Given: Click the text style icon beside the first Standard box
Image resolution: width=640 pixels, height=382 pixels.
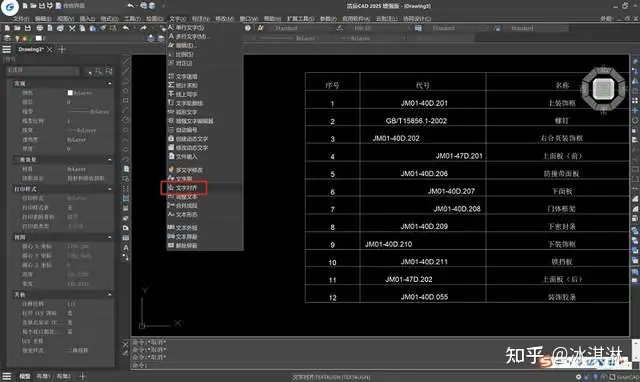Looking at the screenshot, I should [x=260, y=28].
